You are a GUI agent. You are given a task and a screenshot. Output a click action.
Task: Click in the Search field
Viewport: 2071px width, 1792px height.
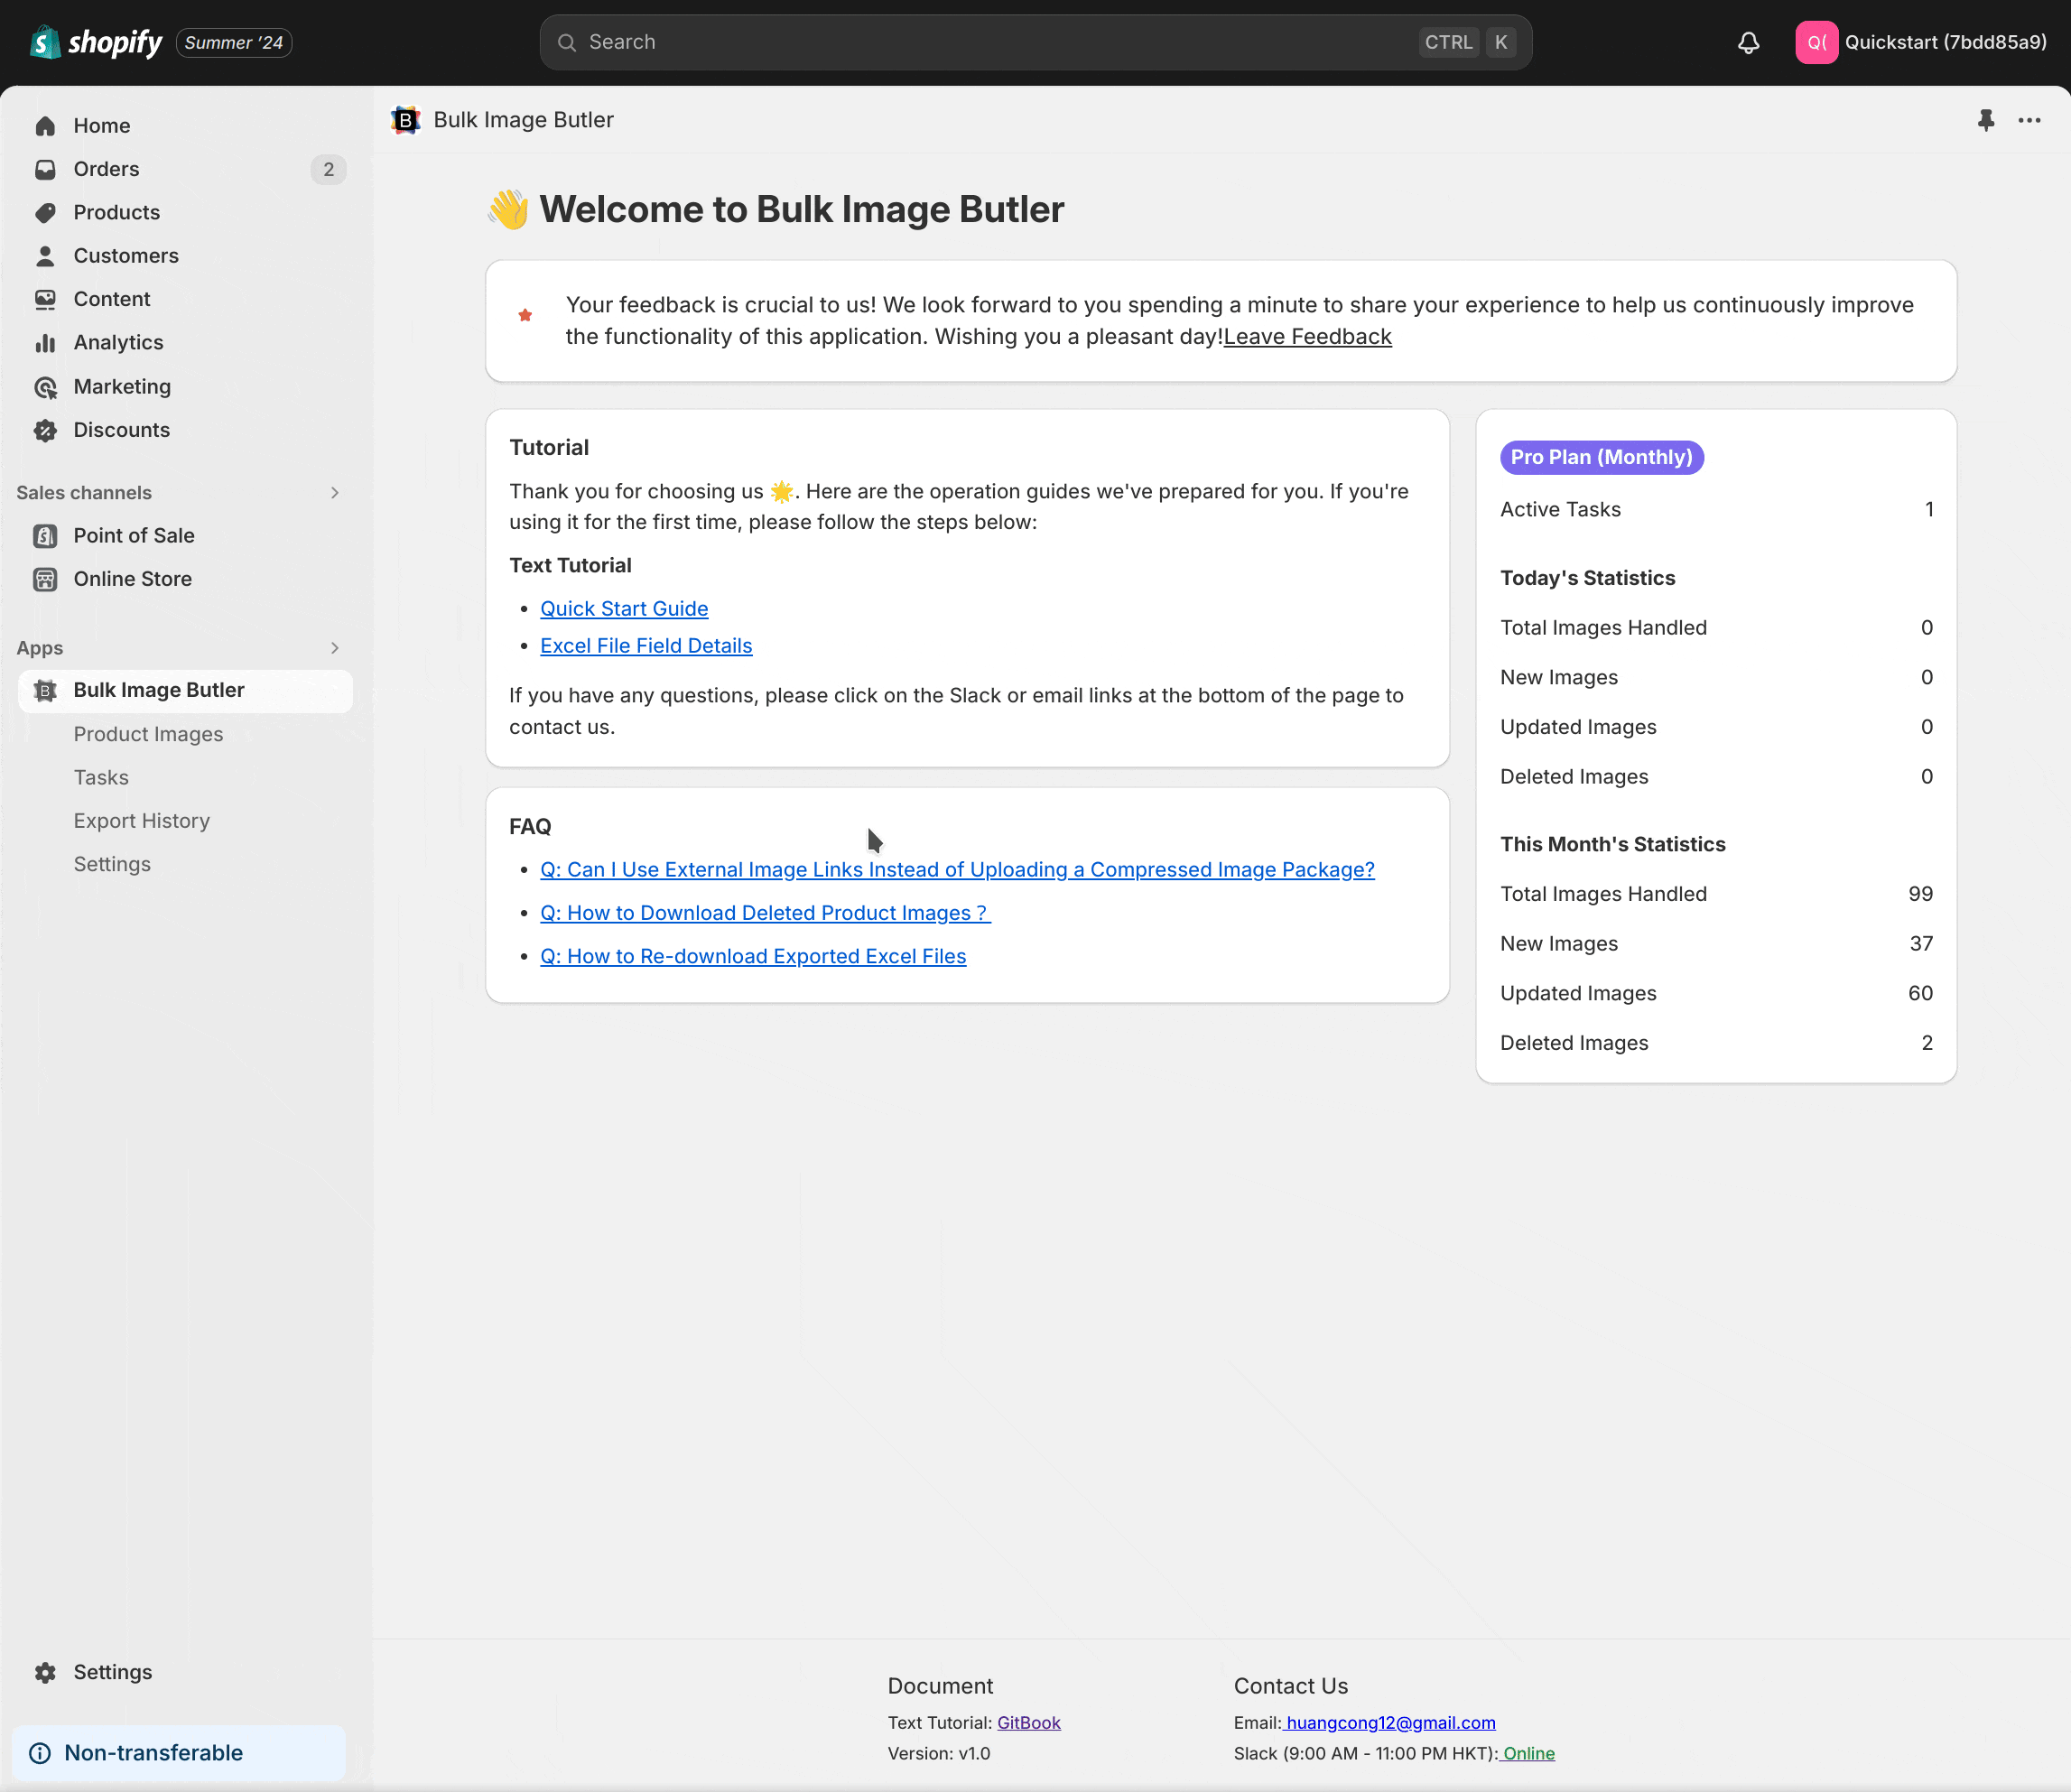1000,43
